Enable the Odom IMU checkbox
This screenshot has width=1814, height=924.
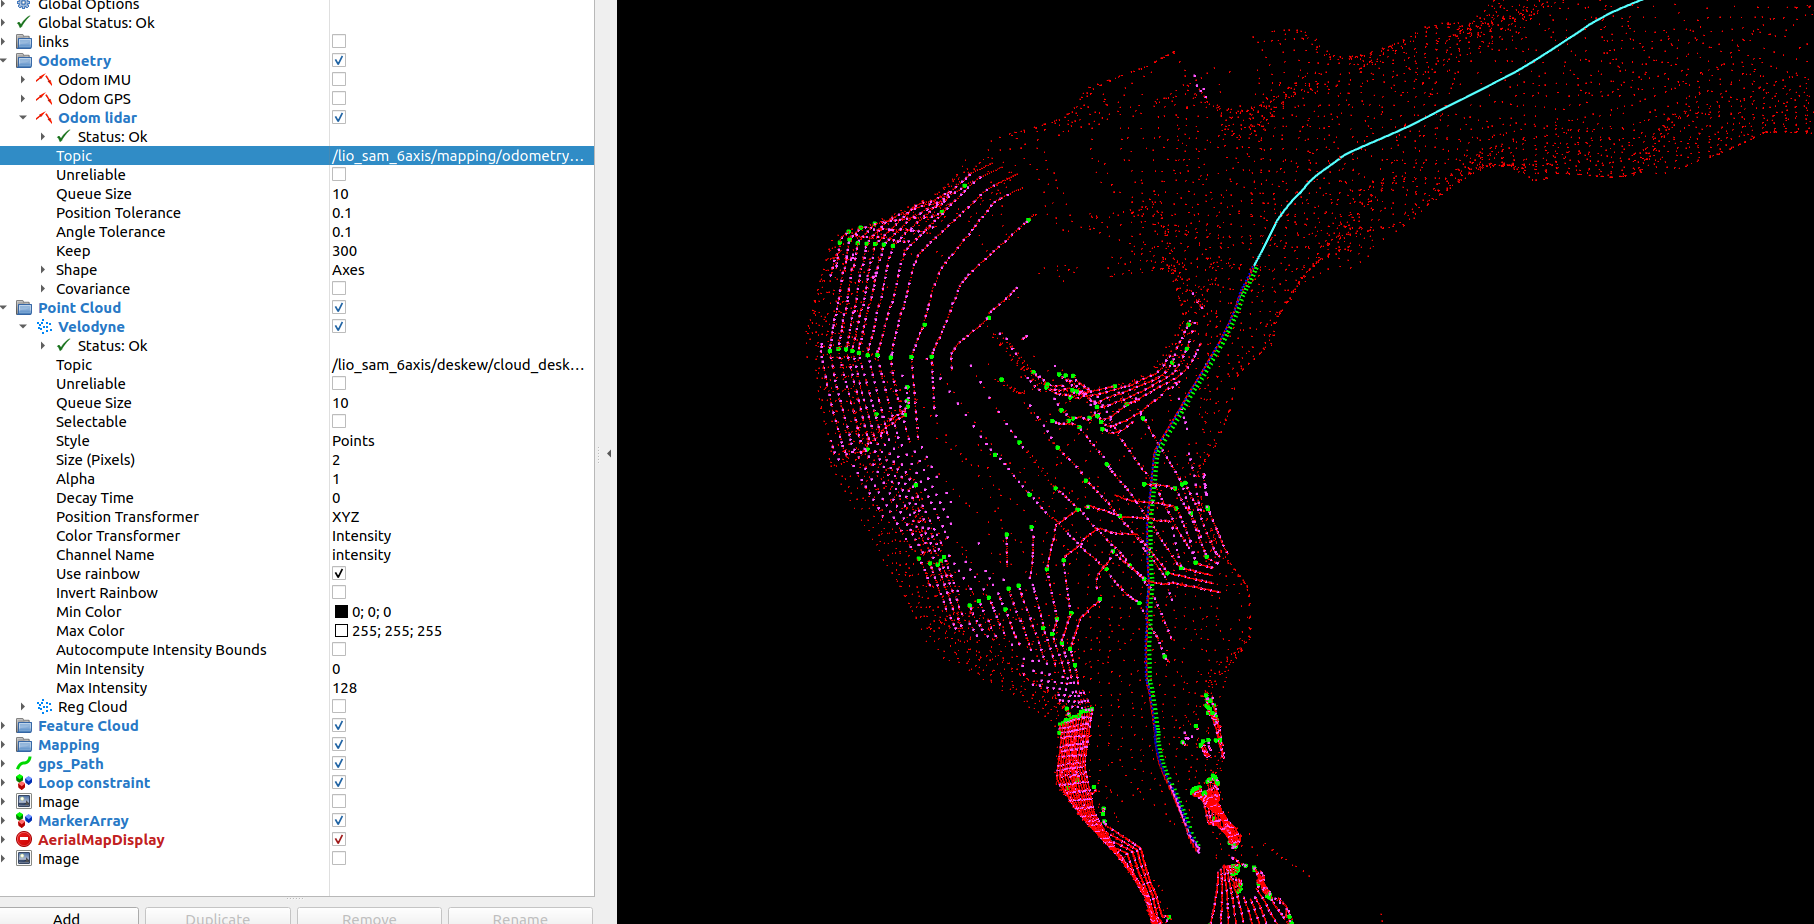pyautogui.click(x=339, y=79)
